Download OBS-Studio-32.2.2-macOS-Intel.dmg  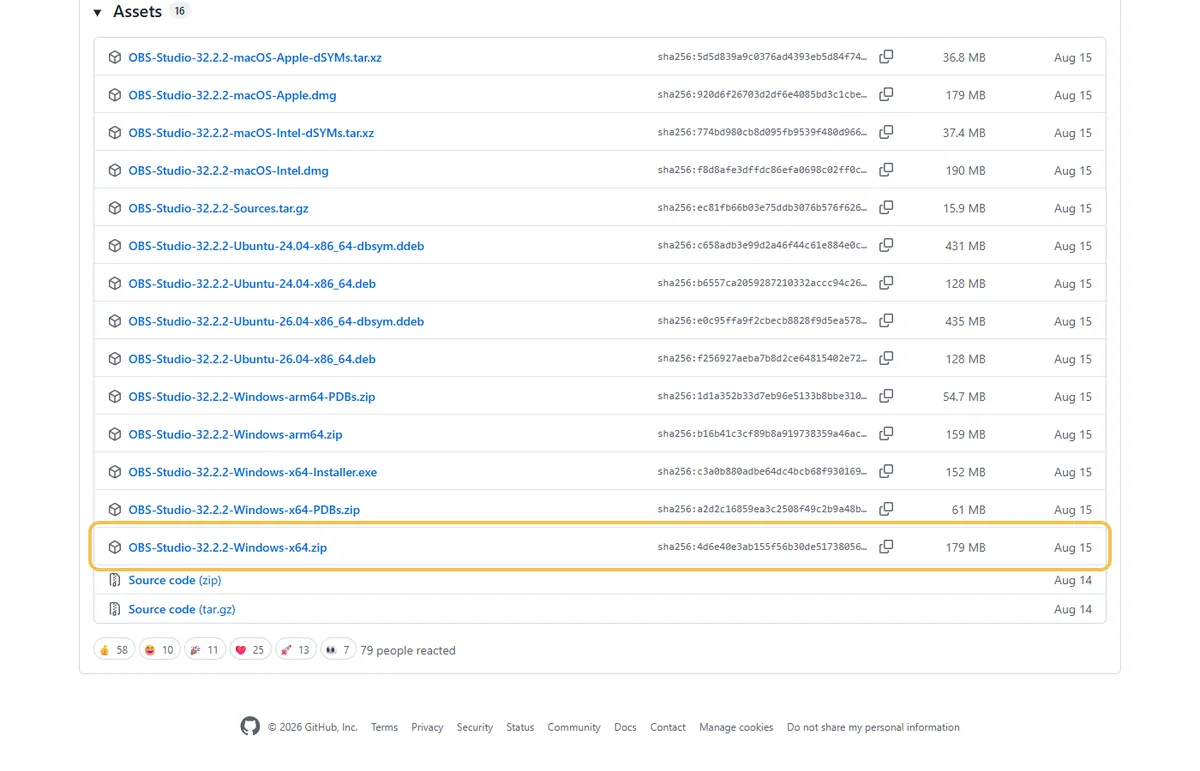(228, 170)
